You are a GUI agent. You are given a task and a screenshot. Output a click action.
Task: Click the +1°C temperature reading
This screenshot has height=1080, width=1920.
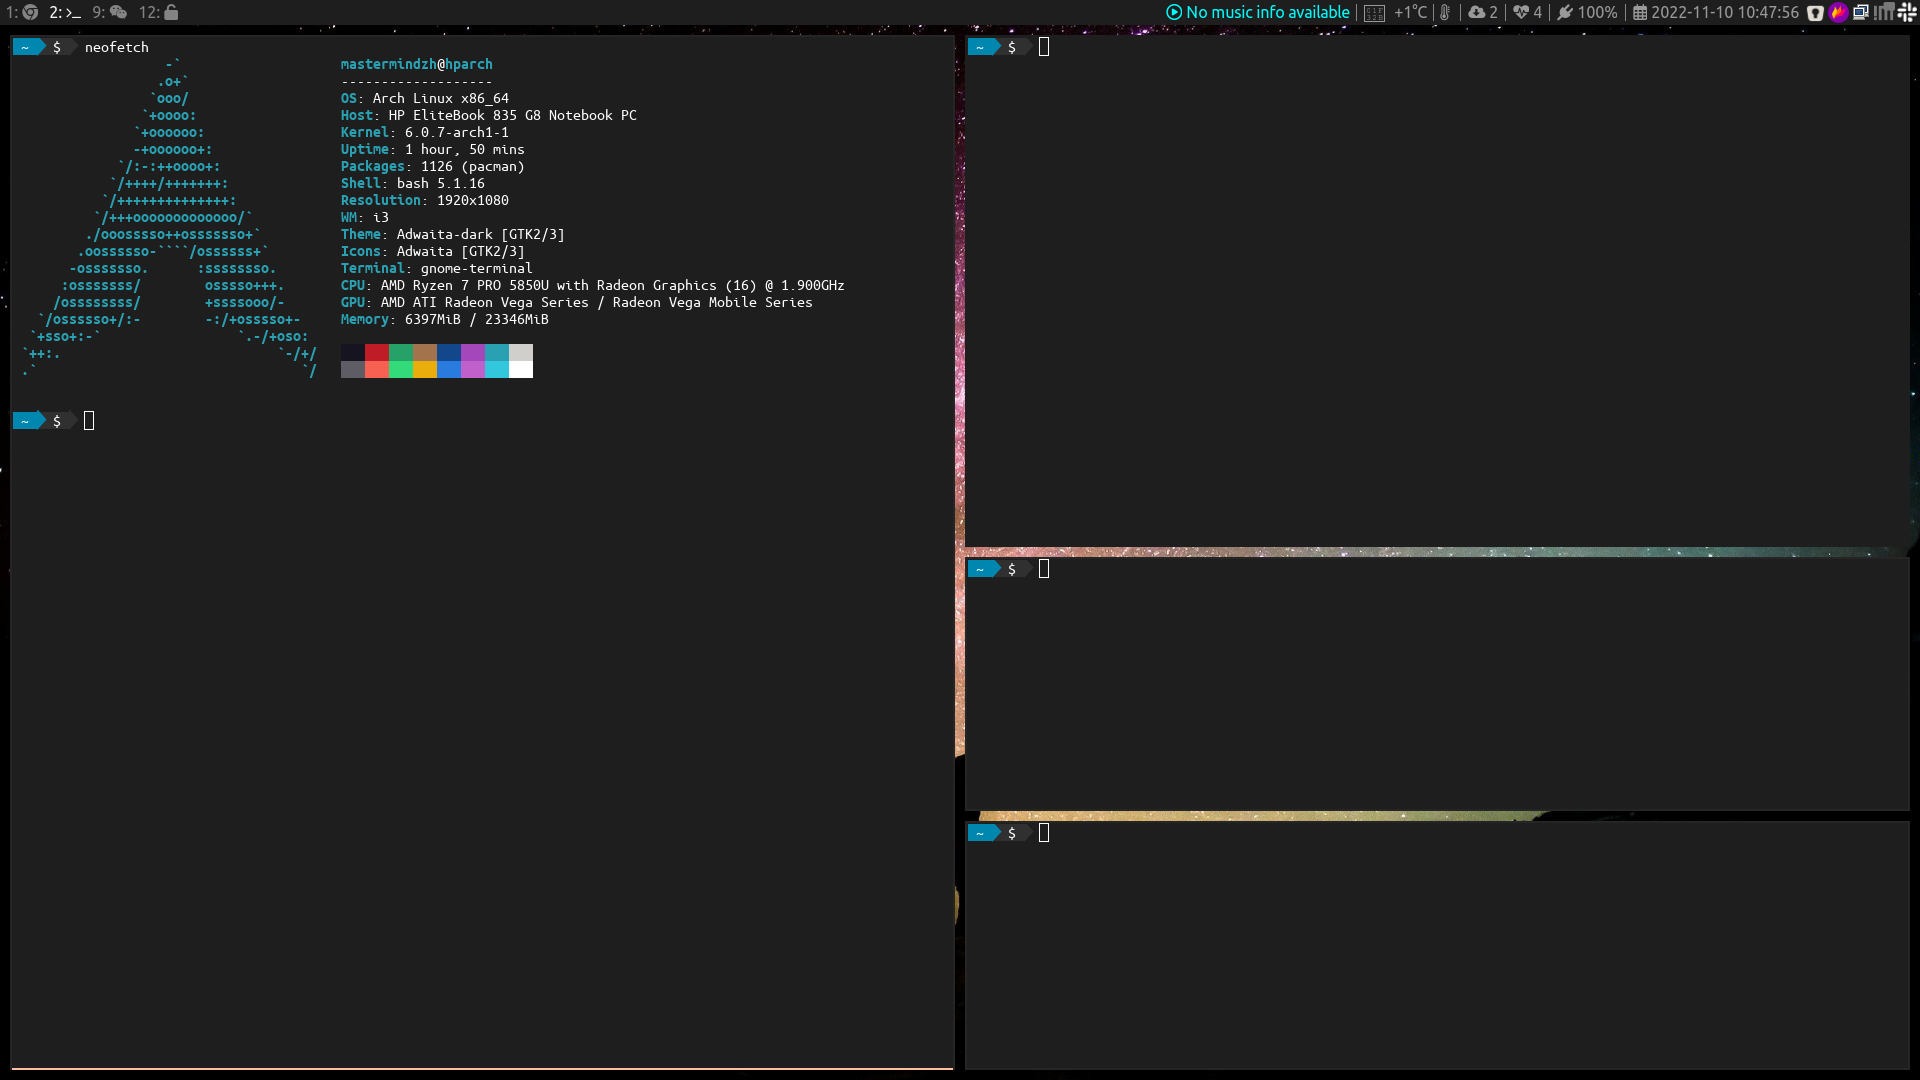[1410, 12]
